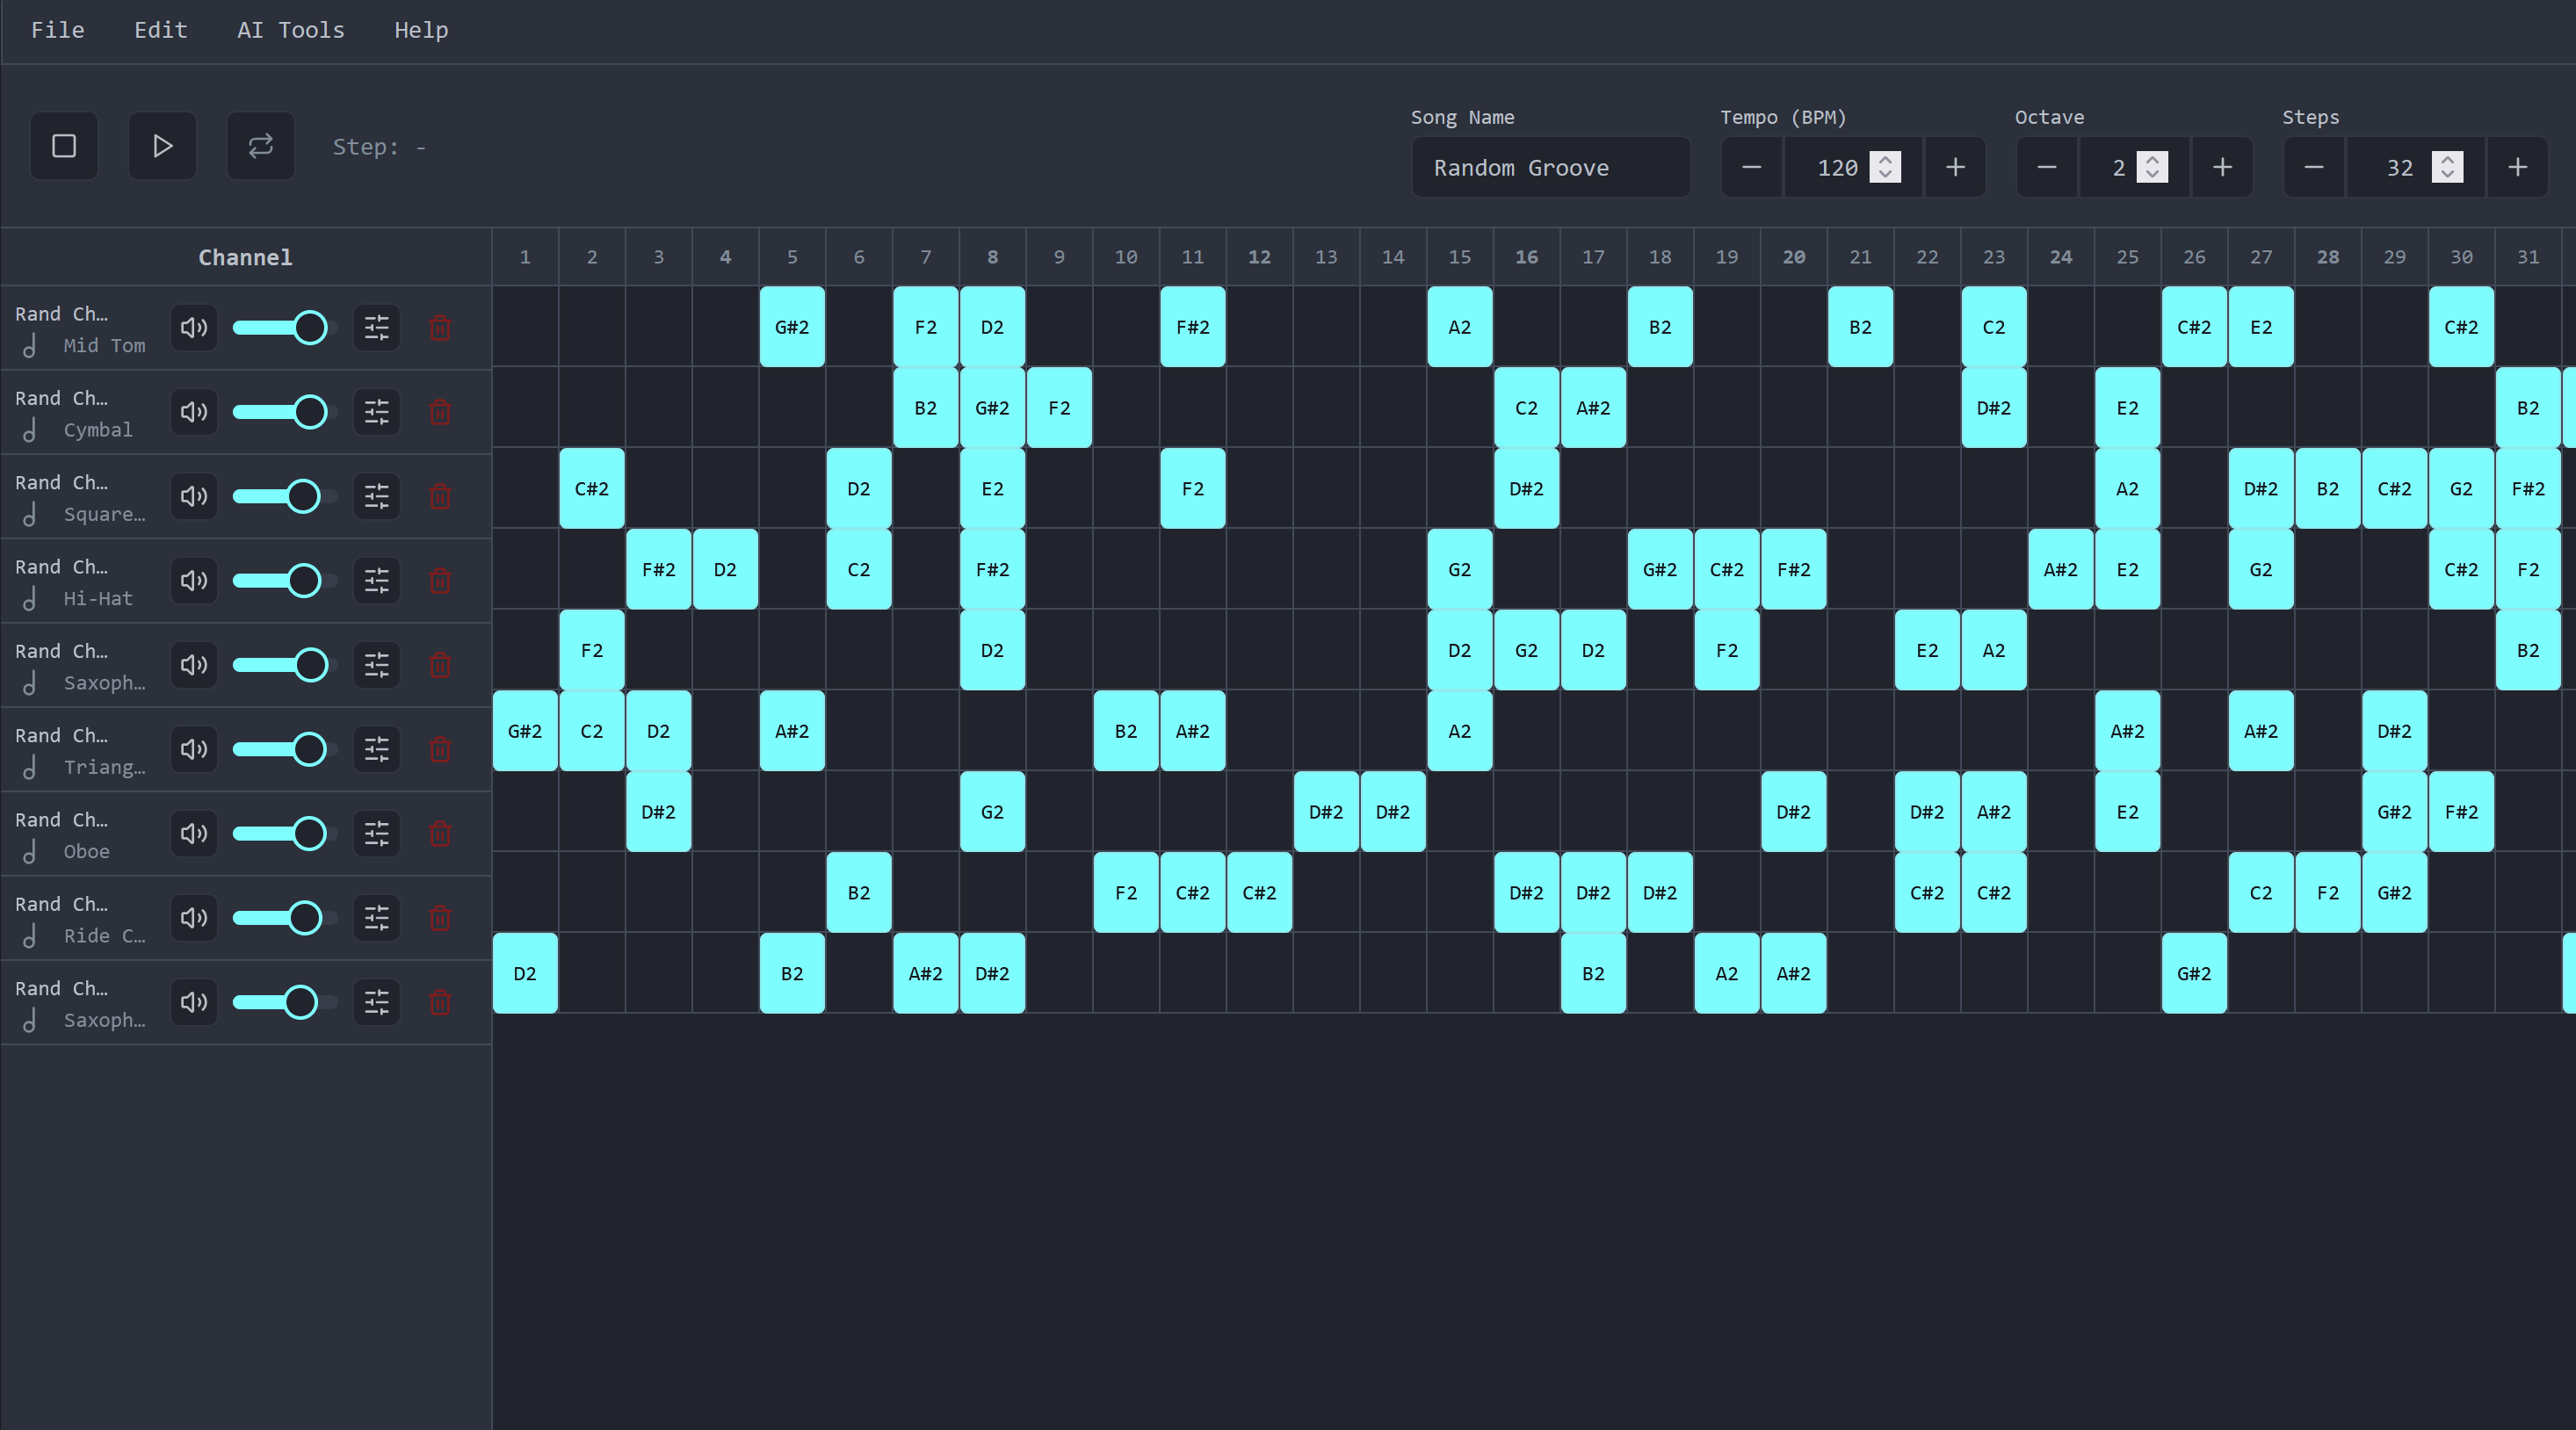Toggle G#2 note at step 5, Mid Tom
The image size is (2576, 1430).
[x=792, y=327]
